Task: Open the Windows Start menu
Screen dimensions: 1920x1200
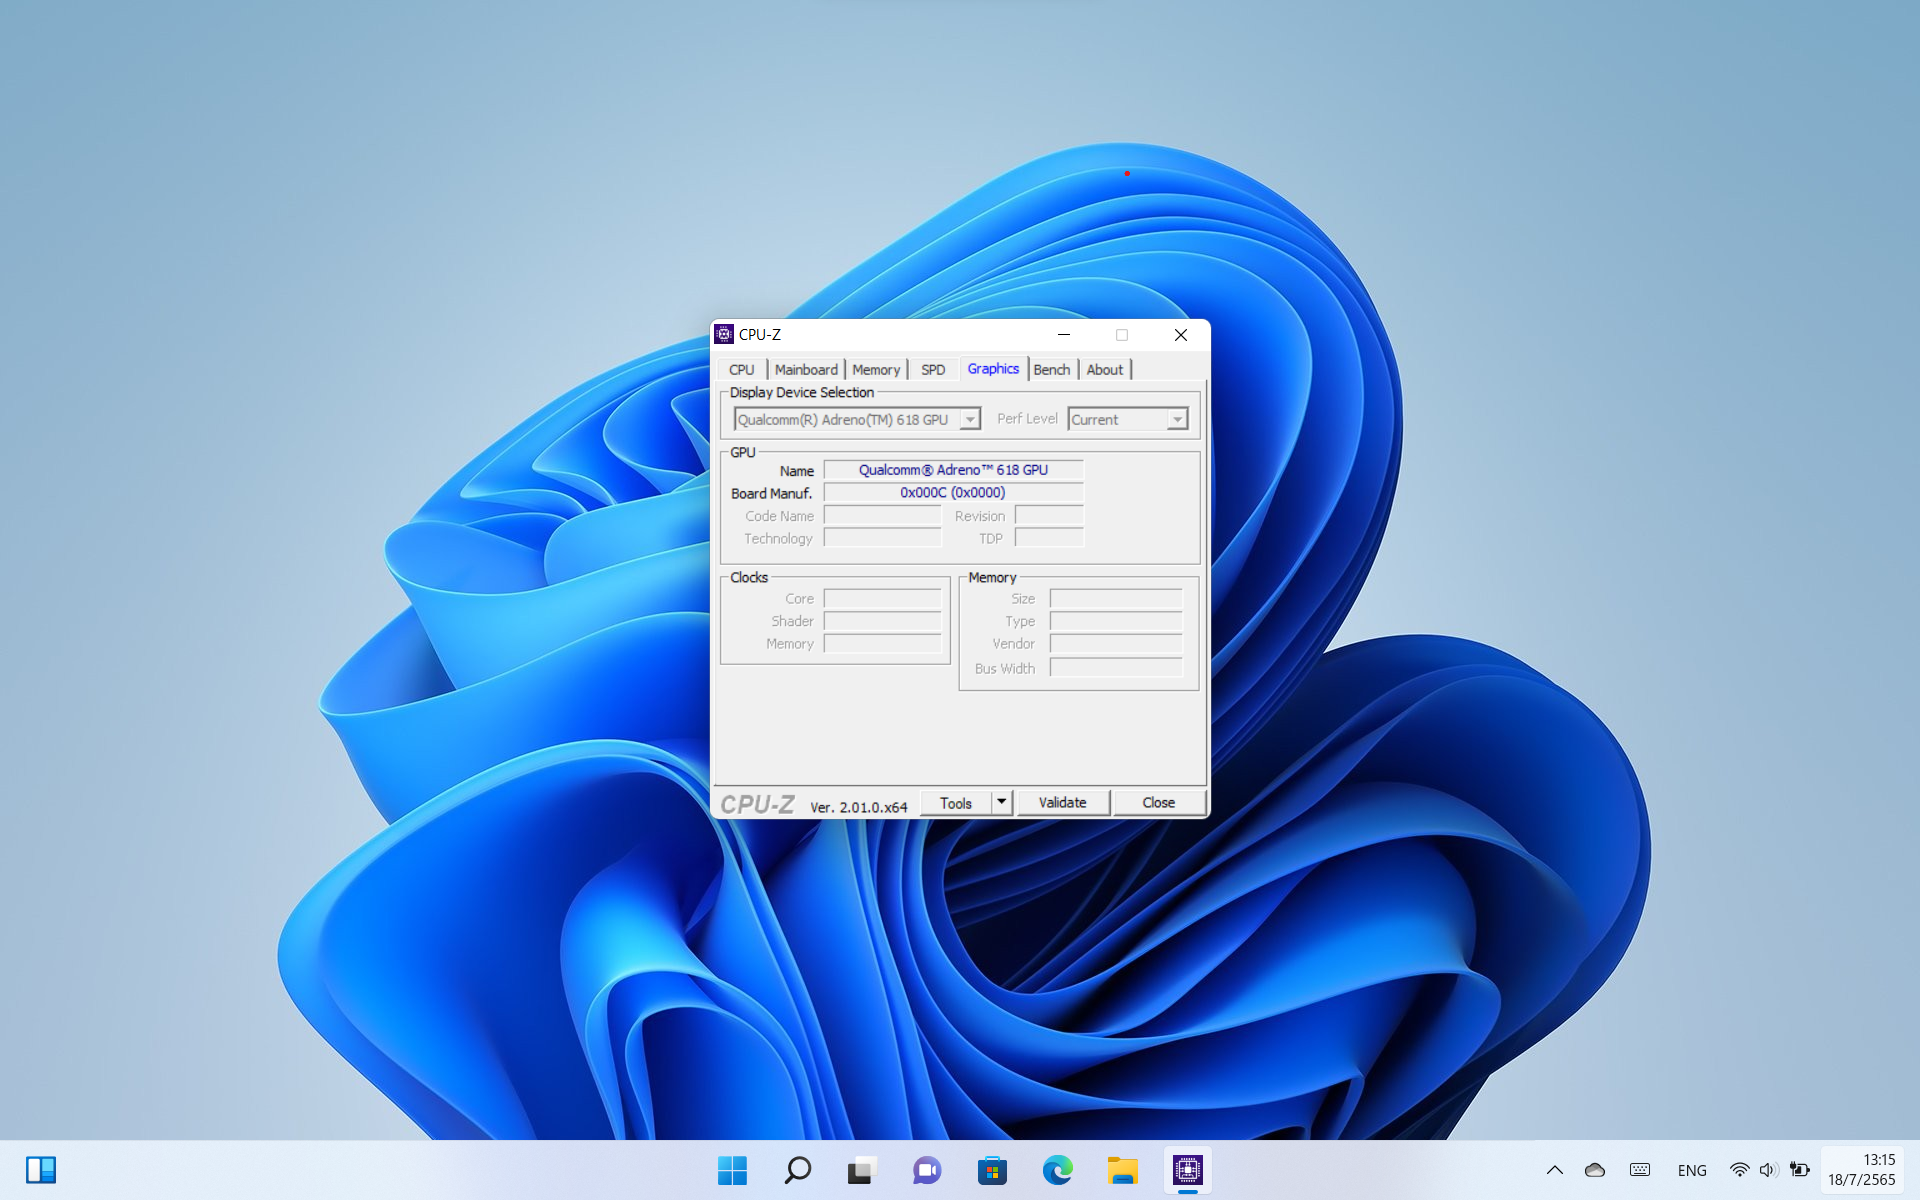Action: pyautogui.click(x=732, y=1170)
